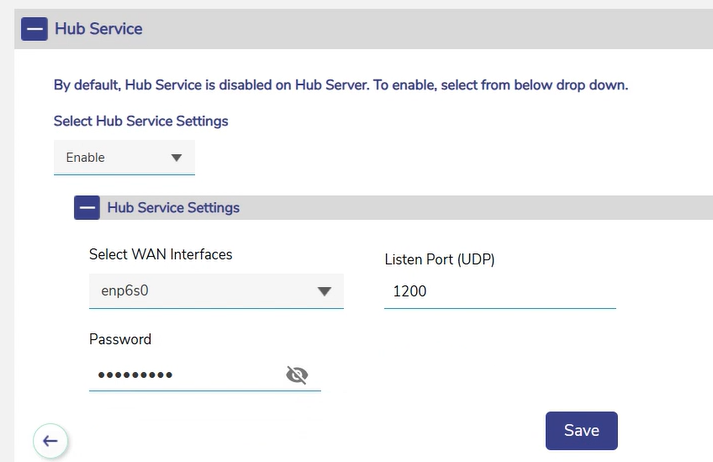Click the Select Hub Service Settings label
The image size is (713, 462).
click(141, 121)
